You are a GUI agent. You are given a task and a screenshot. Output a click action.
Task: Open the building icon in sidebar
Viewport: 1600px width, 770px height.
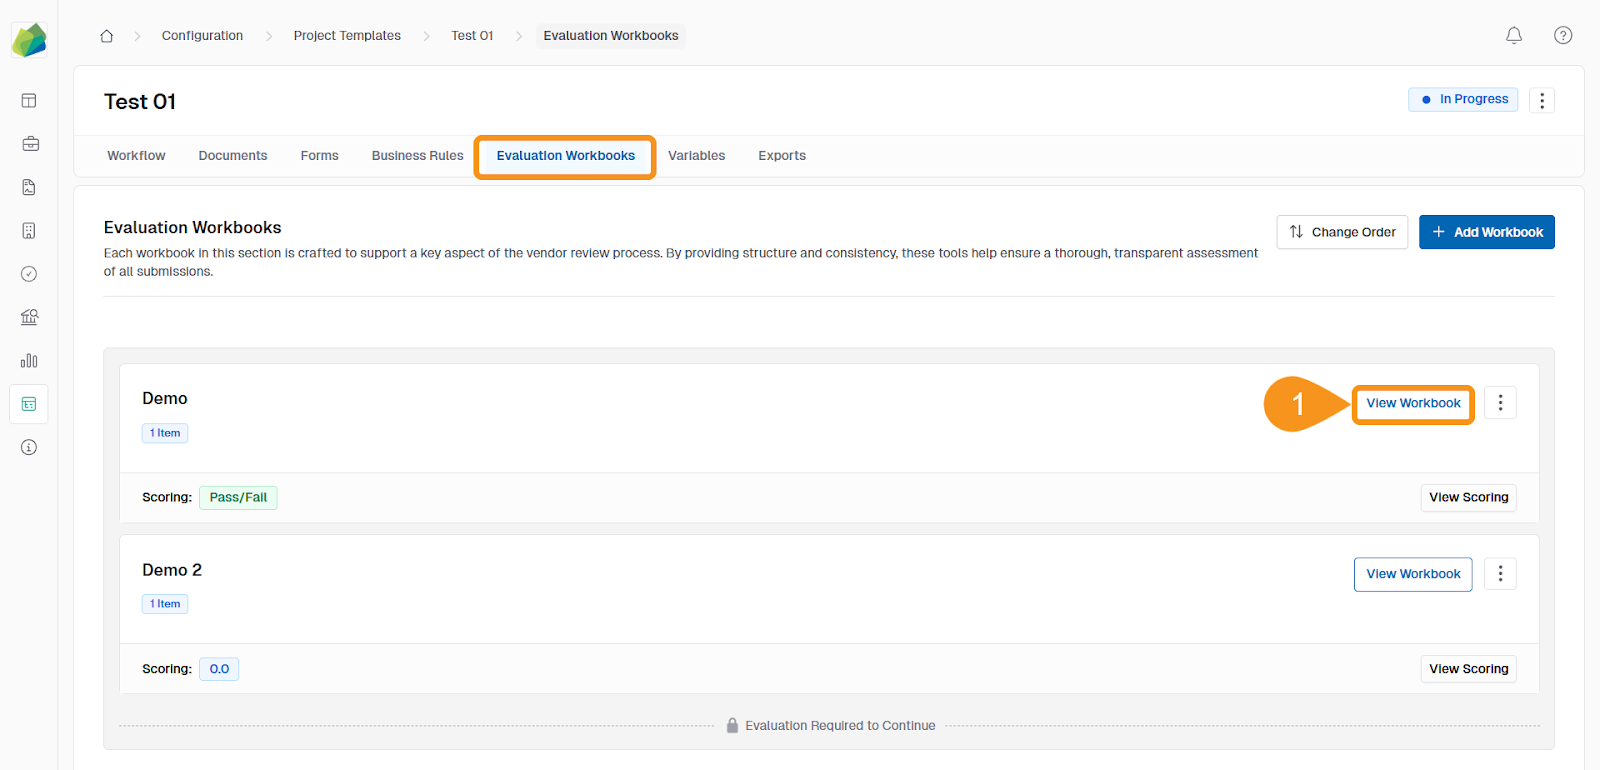(x=29, y=231)
